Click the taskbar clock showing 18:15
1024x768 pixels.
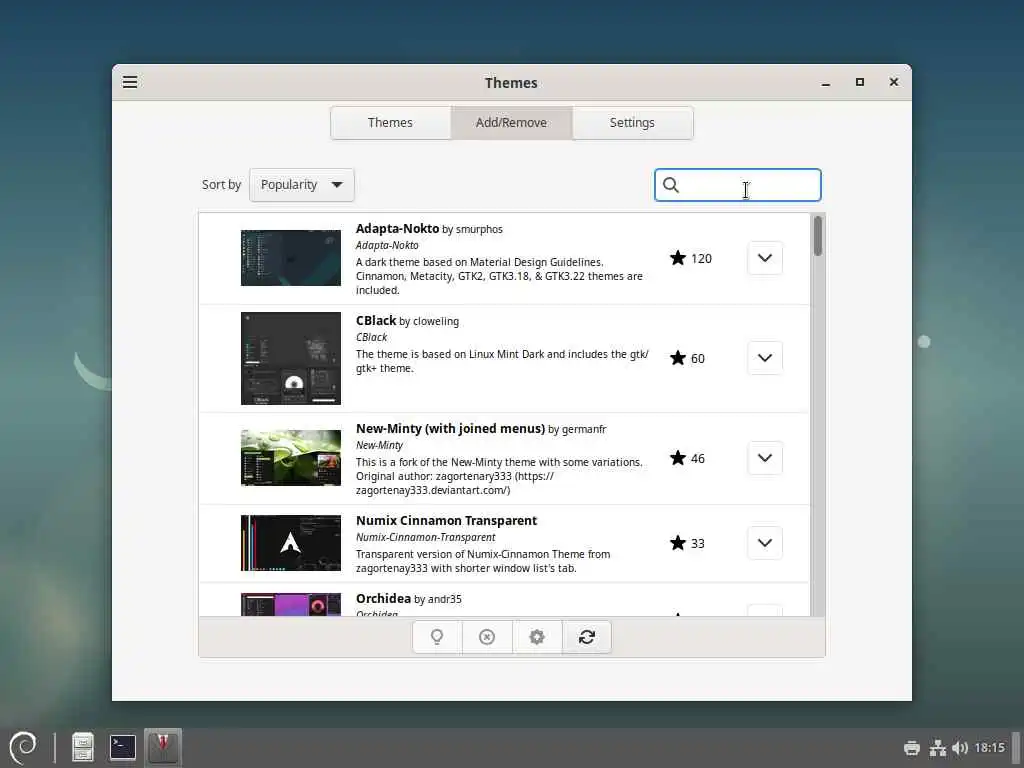click(x=989, y=748)
